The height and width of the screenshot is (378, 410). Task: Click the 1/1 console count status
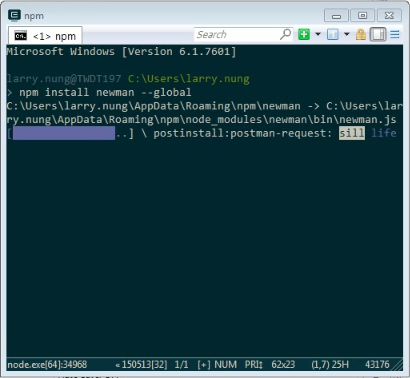pyautogui.click(x=181, y=364)
